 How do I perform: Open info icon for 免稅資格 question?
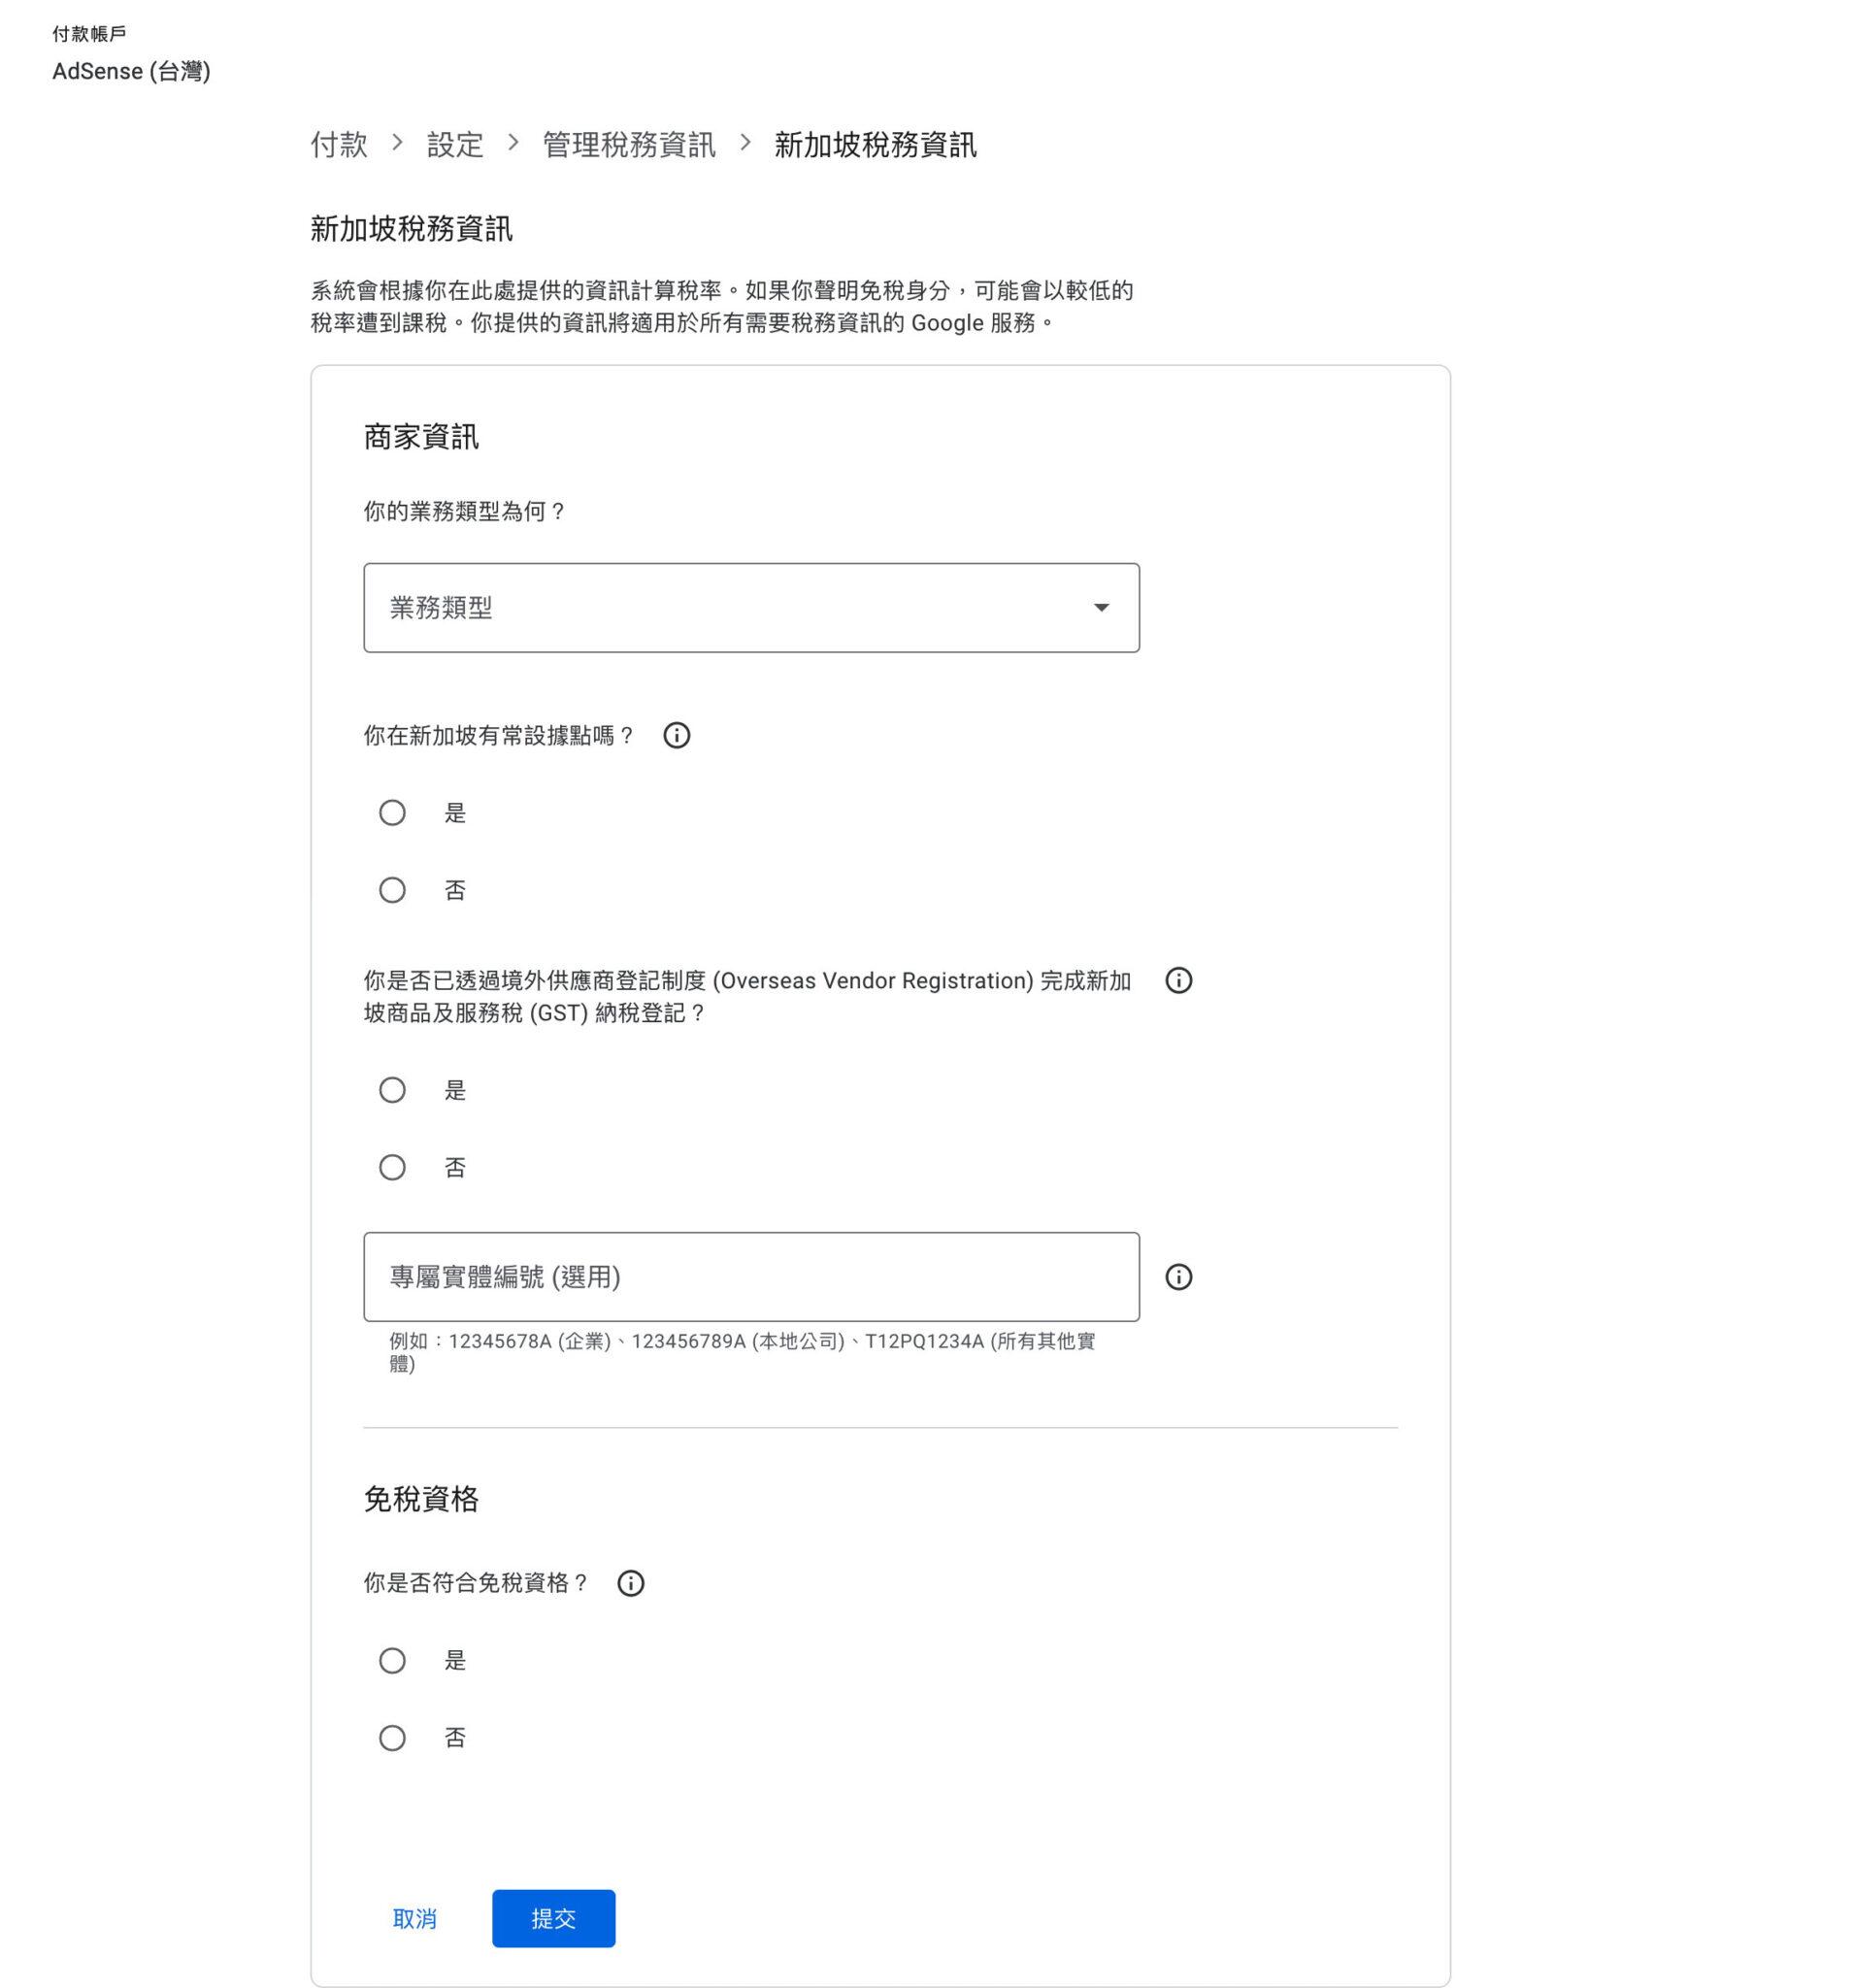[x=630, y=1583]
